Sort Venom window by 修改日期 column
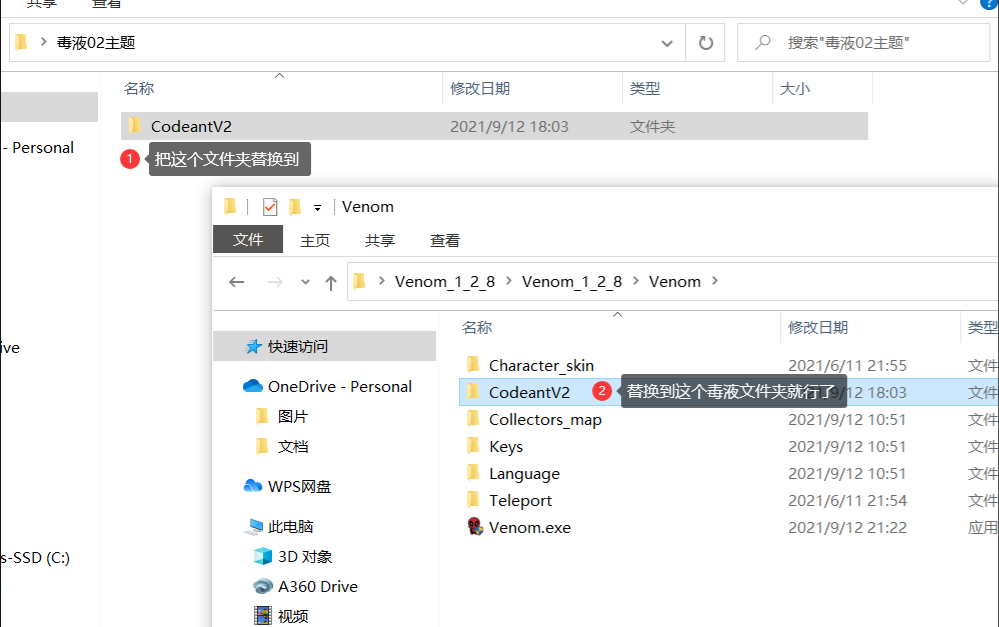 click(818, 328)
